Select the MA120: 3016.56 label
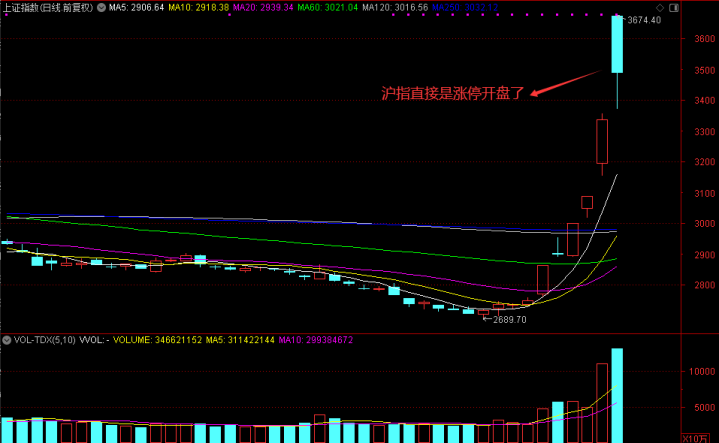The height and width of the screenshot is (443, 719). tap(395, 7)
